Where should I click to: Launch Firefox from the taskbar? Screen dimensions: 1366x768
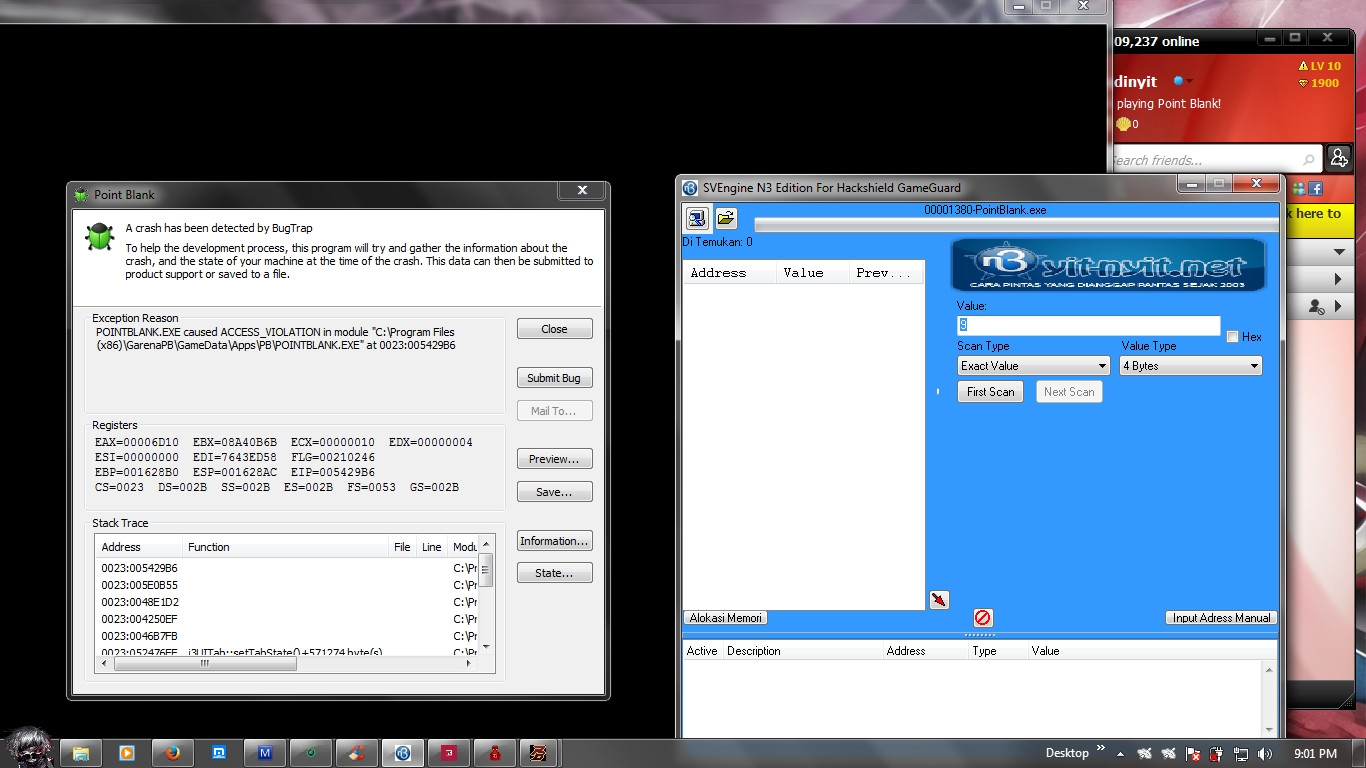173,753
